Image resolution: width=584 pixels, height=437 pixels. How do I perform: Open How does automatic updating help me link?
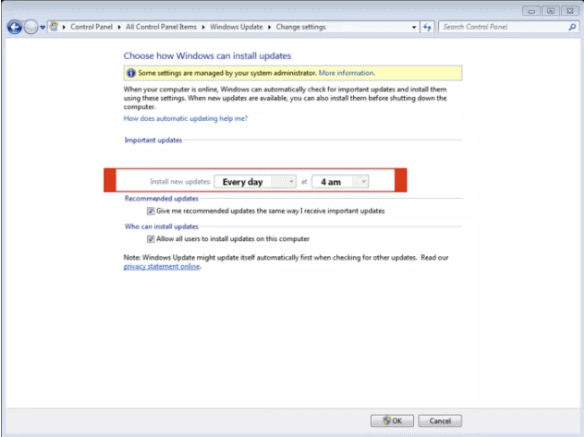pos(185,118)
